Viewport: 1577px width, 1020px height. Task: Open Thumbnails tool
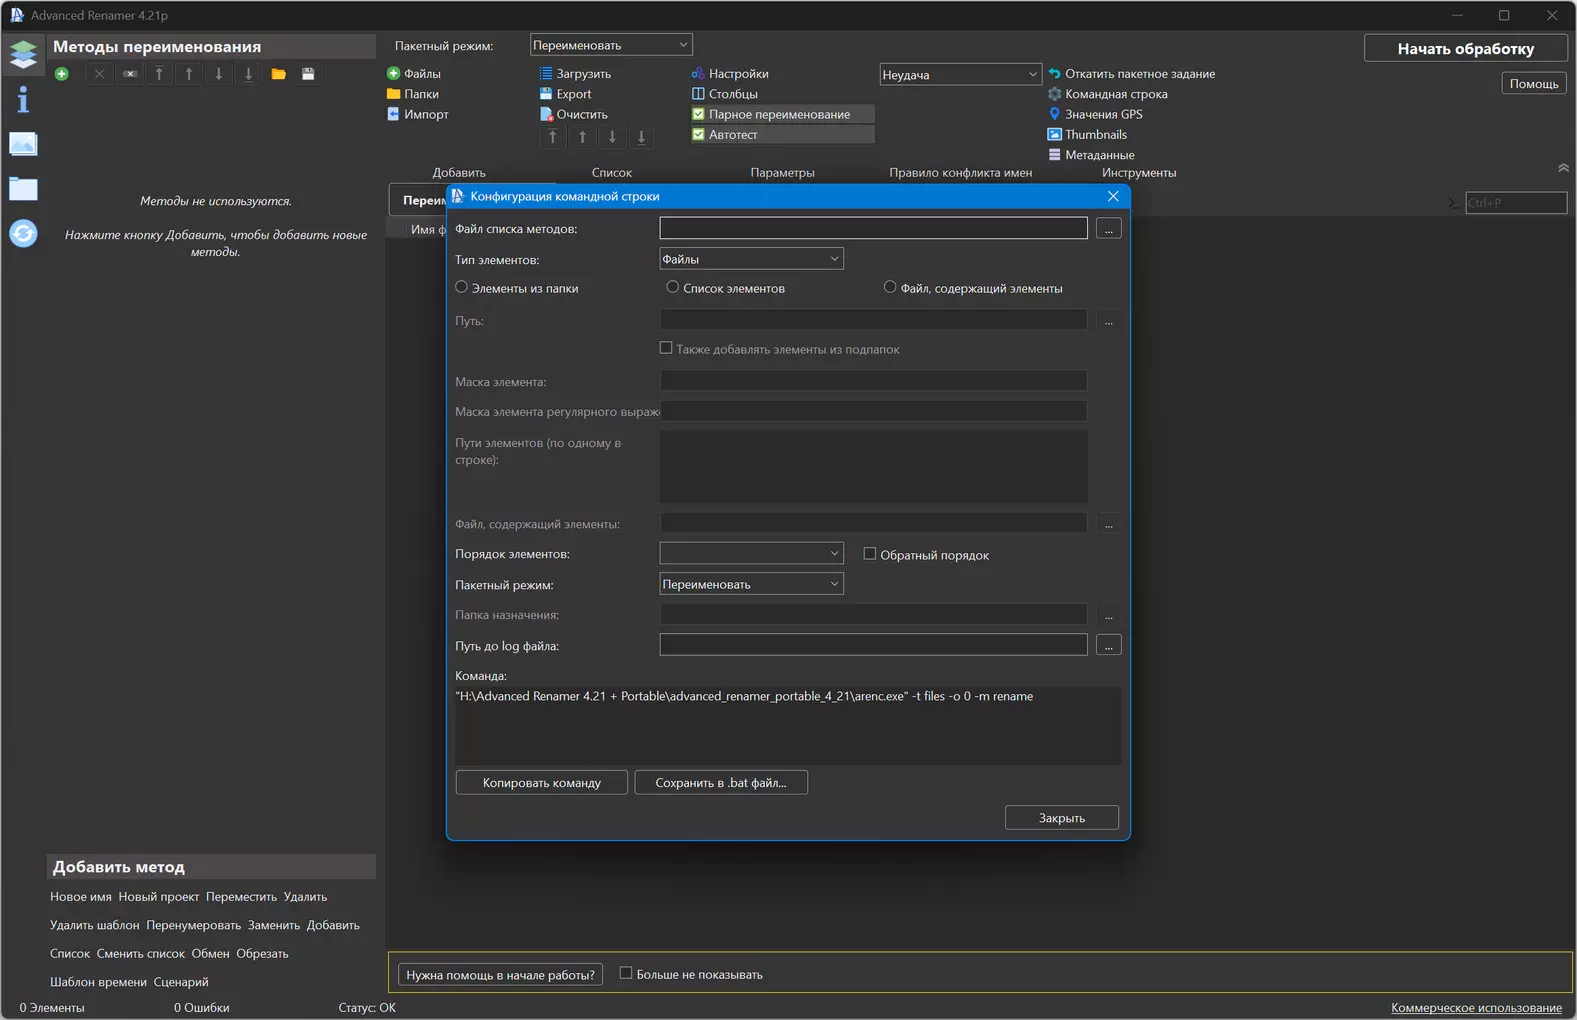(x=1087, y=135)
